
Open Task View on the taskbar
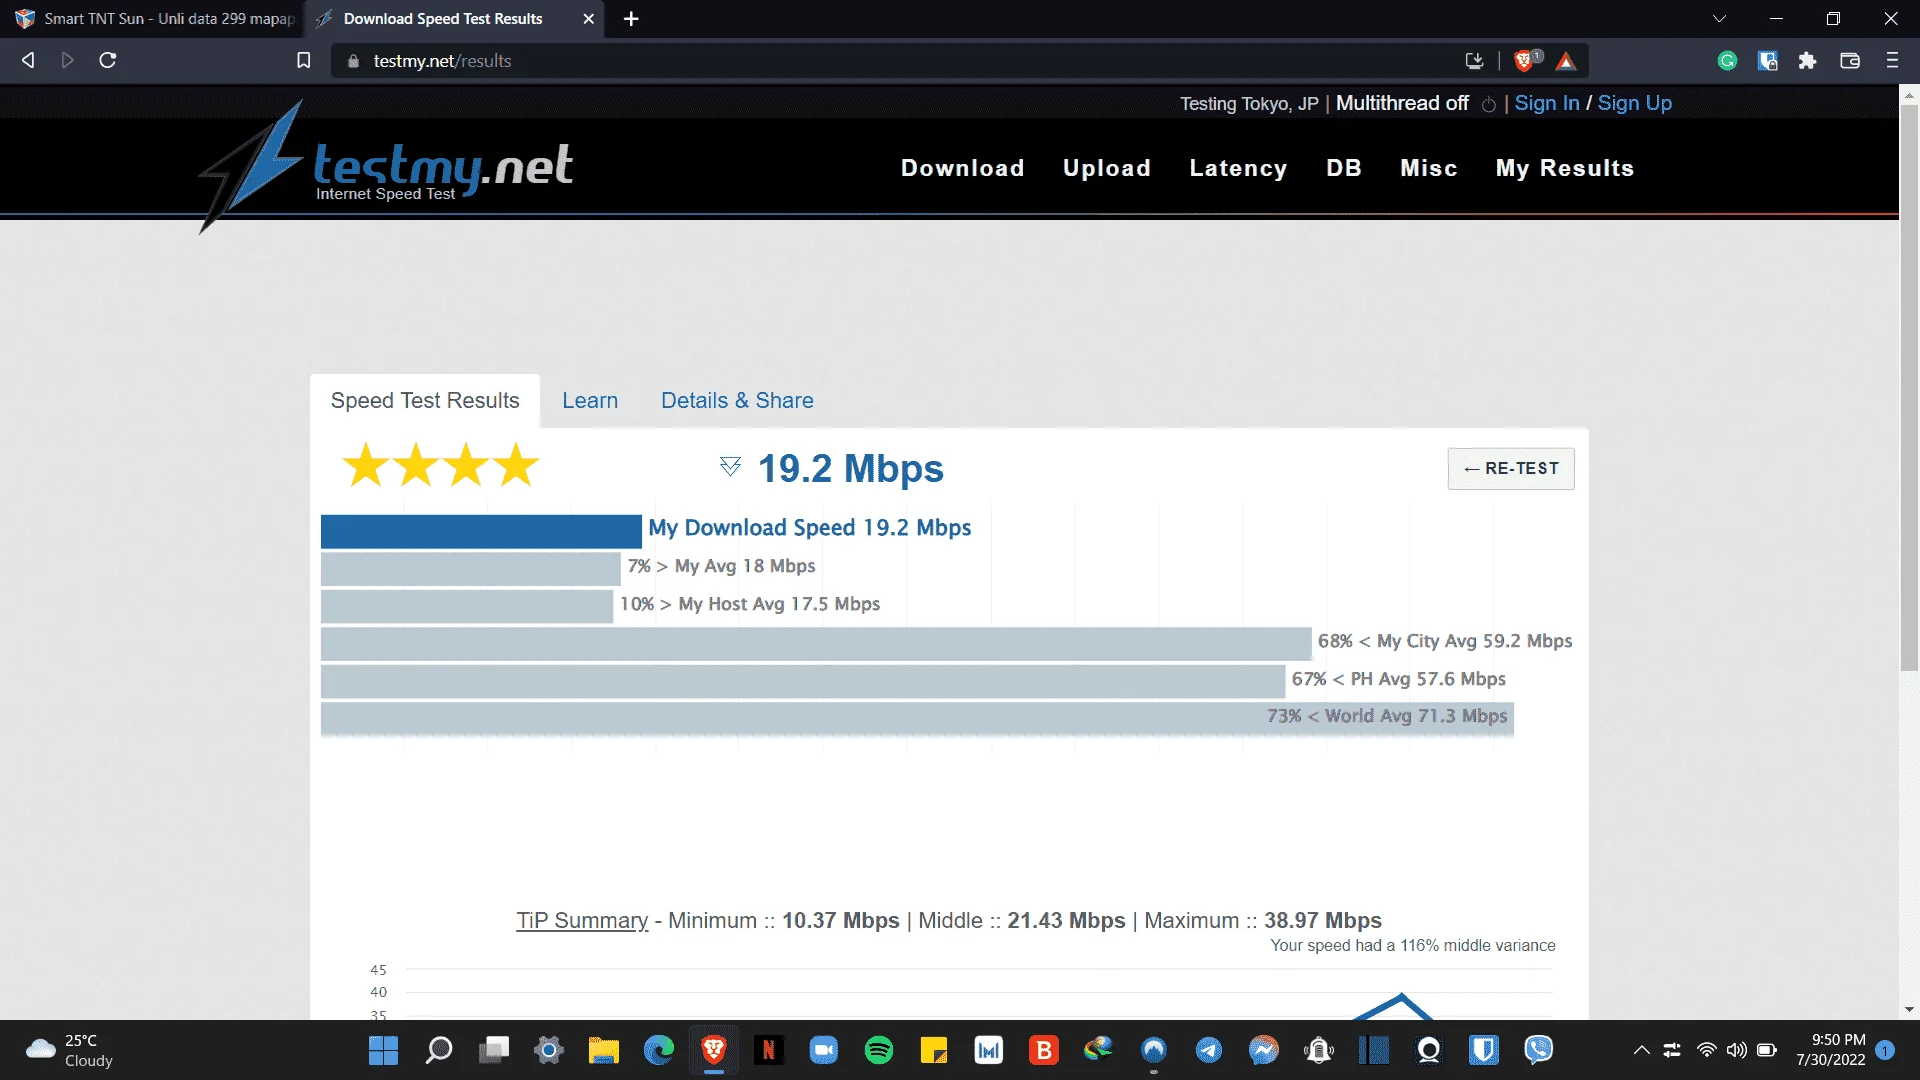point(494,1050)
